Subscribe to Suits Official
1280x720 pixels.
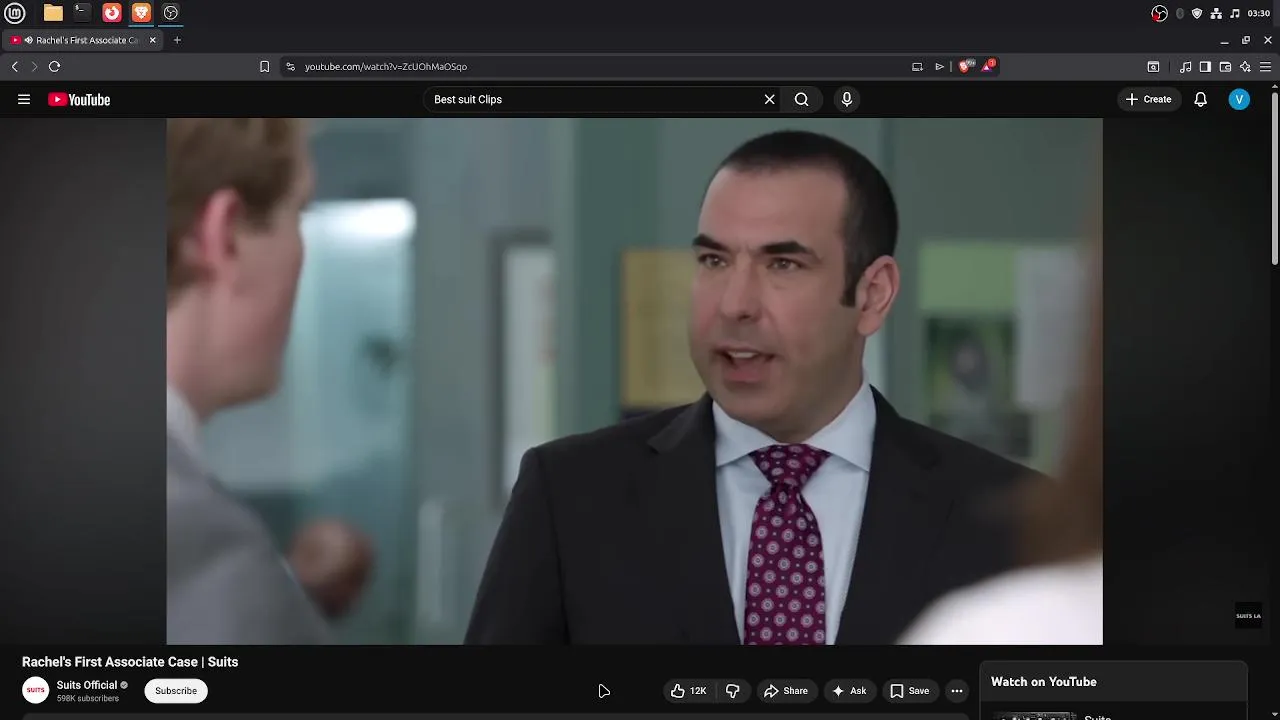[176, 691]
